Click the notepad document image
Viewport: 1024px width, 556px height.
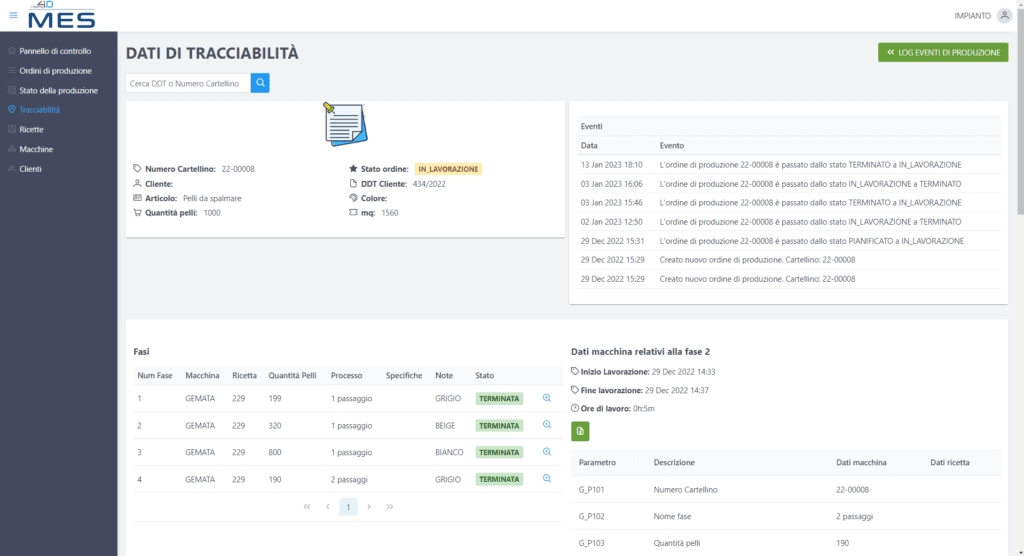point(346,125)
